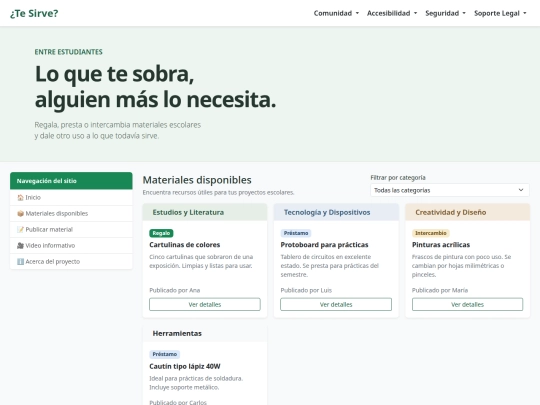View details for Cartulinas de colores
This screenshot has height=405, width=540.
point(205,304)
